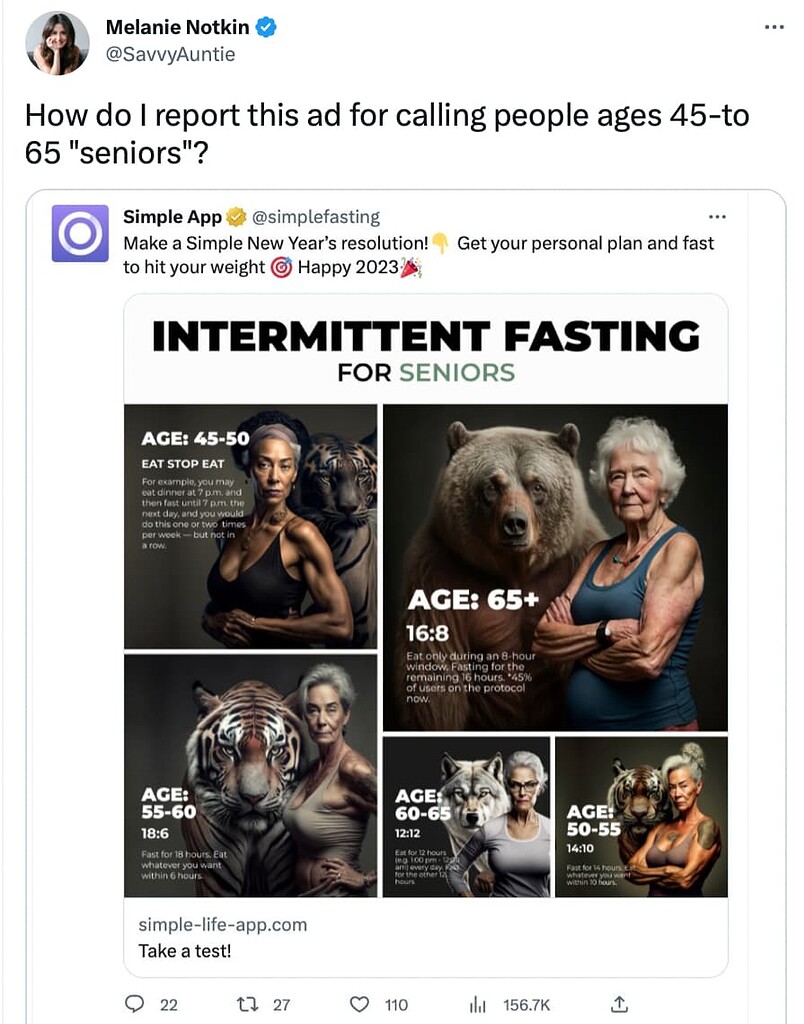Click the Melanie Notkin display name
804x1024 pixels.
click(176, 28)
